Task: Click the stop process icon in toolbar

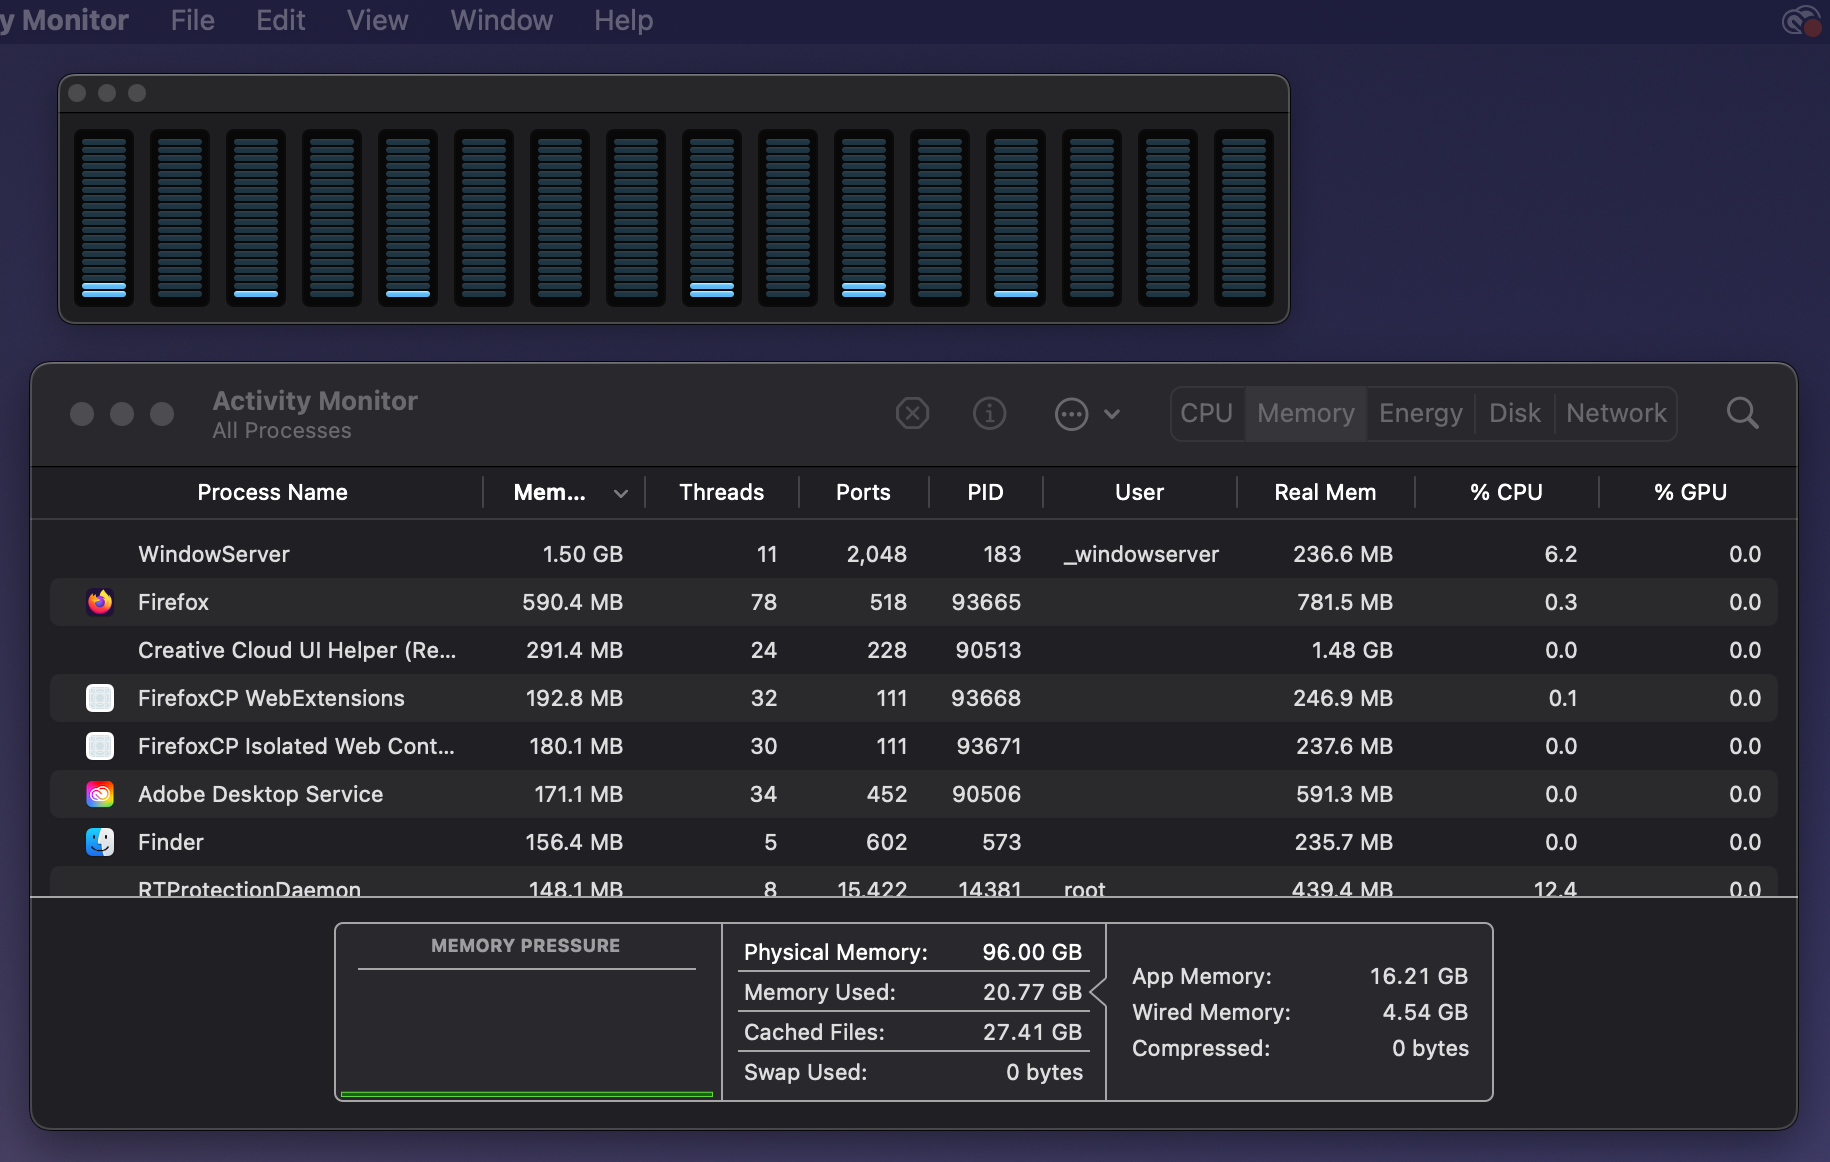Action: [912, 413]
